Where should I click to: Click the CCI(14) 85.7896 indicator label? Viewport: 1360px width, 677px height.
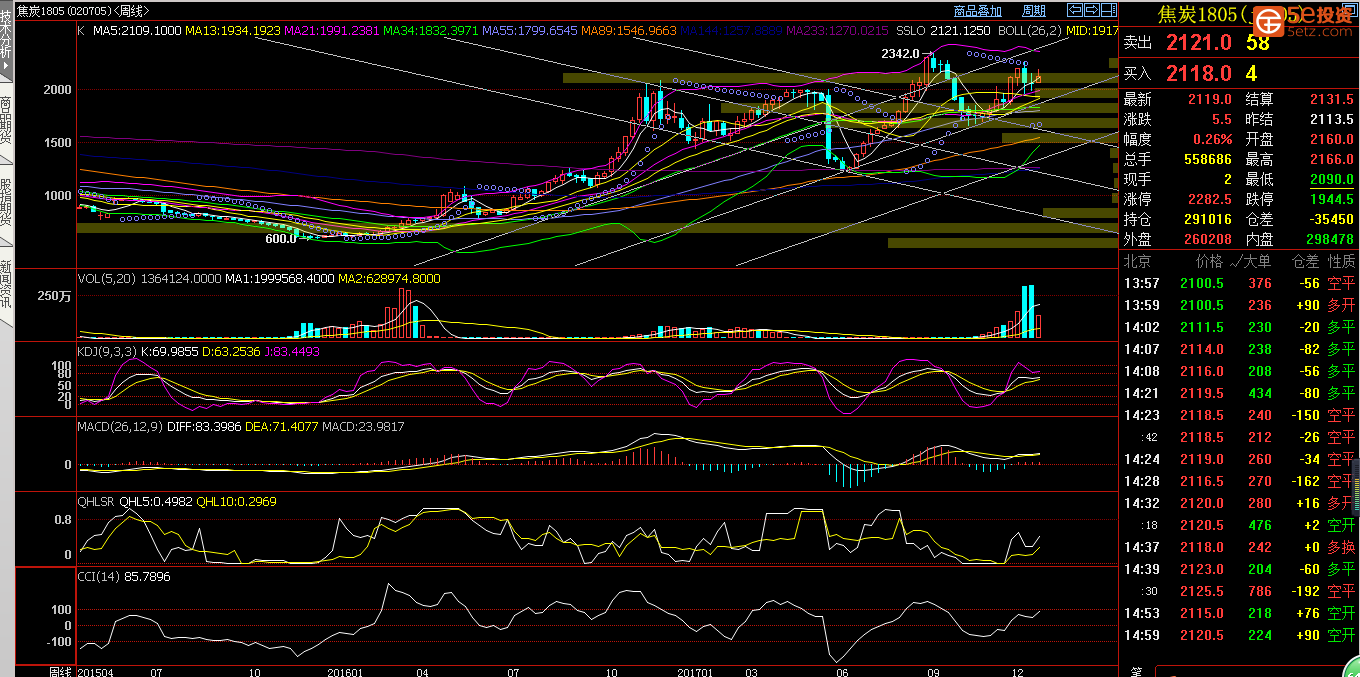coord(124,577)
